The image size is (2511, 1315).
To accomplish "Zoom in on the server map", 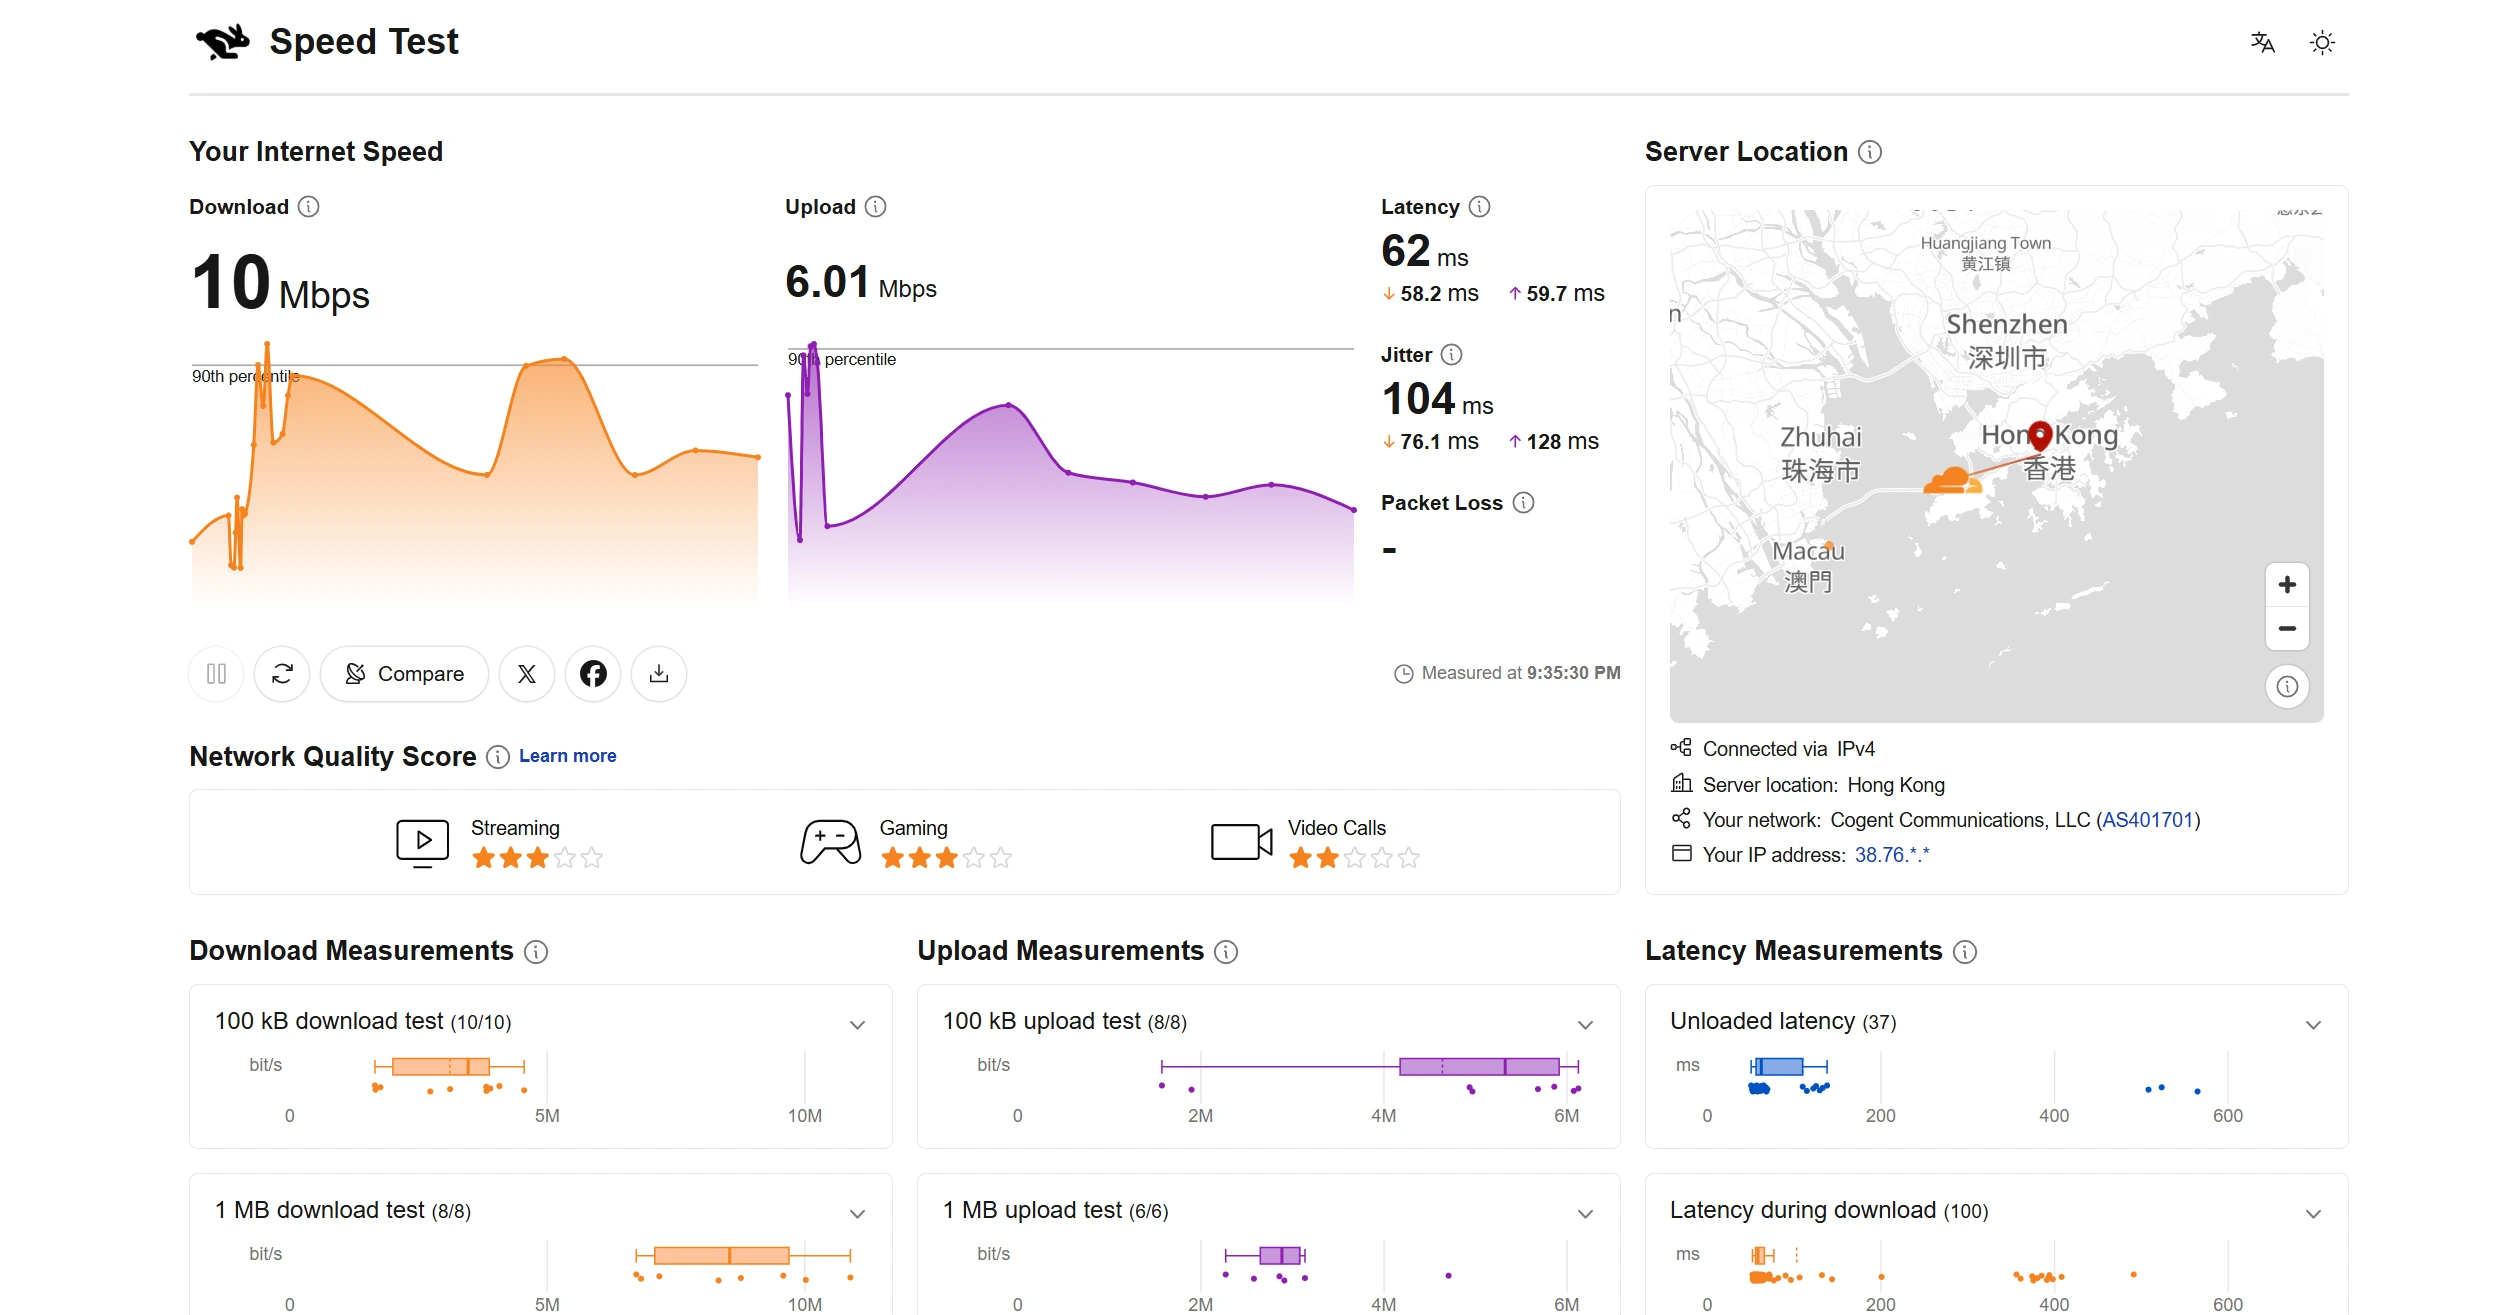I will pos(2287,585).
